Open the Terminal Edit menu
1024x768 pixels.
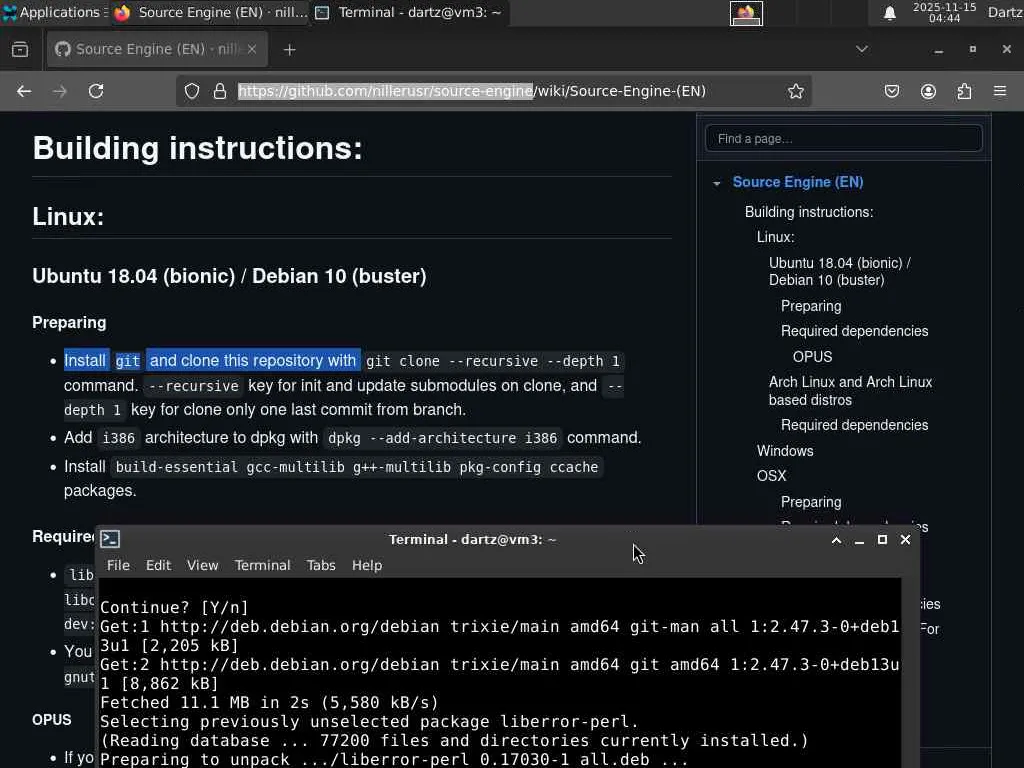[x=158, y=566]
